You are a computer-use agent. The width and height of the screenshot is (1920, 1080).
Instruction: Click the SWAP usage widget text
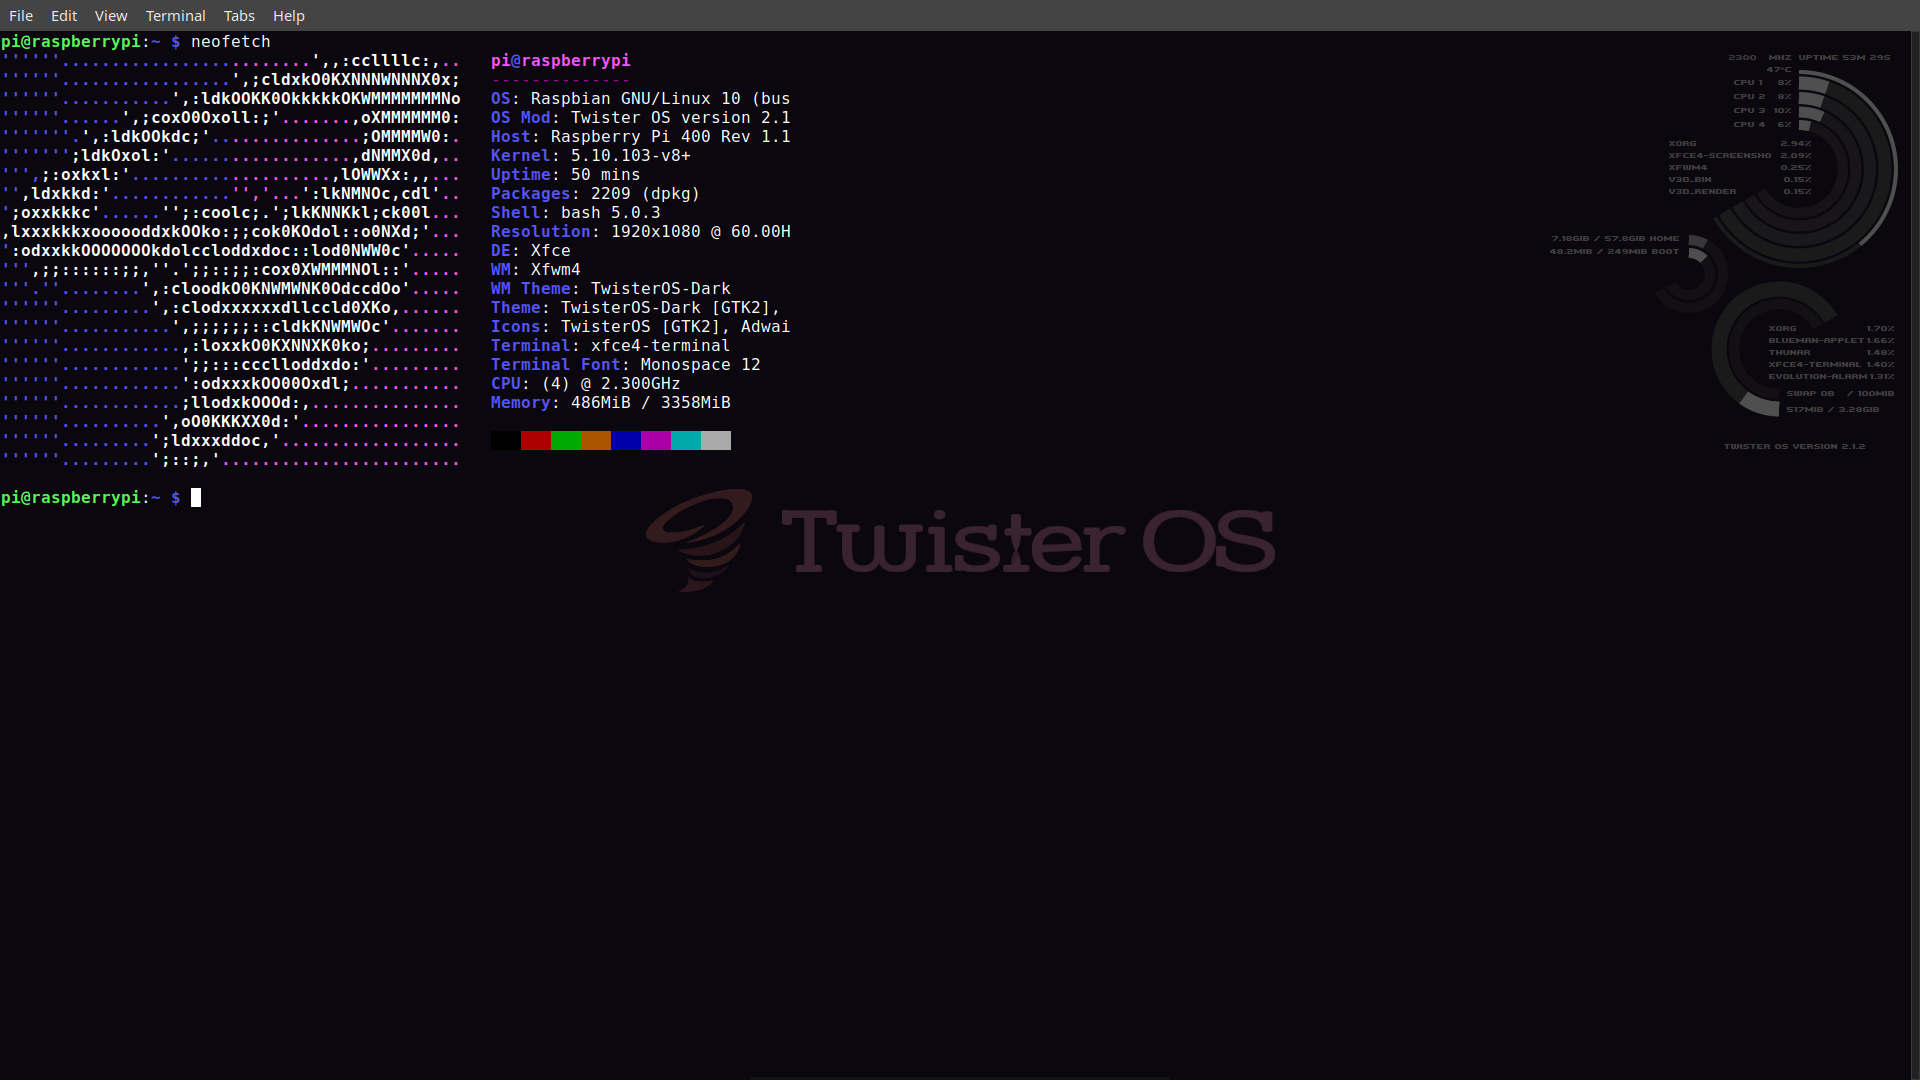(1840, 394)
